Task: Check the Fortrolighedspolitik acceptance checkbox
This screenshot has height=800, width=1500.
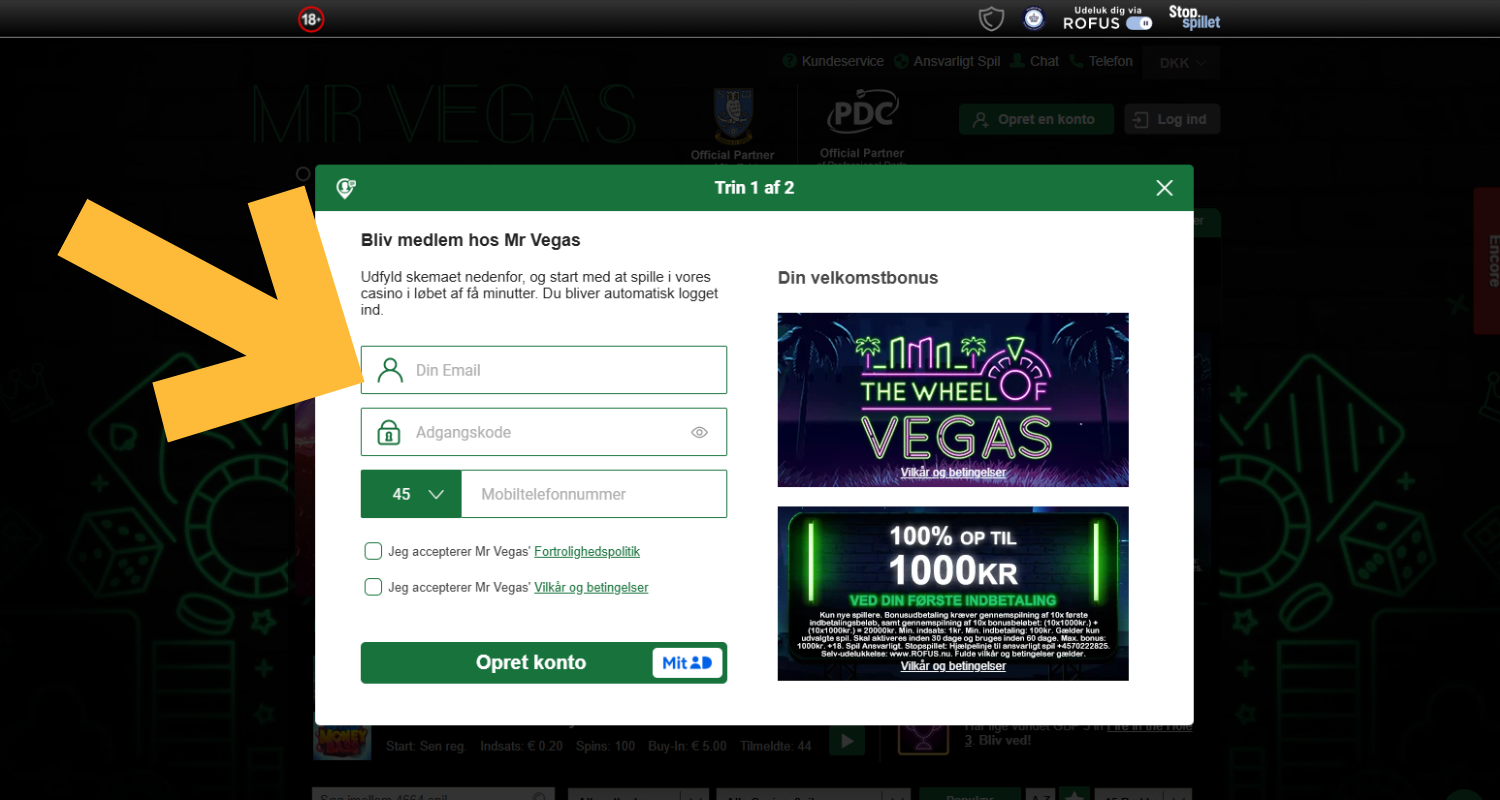Action: point(373,551)
